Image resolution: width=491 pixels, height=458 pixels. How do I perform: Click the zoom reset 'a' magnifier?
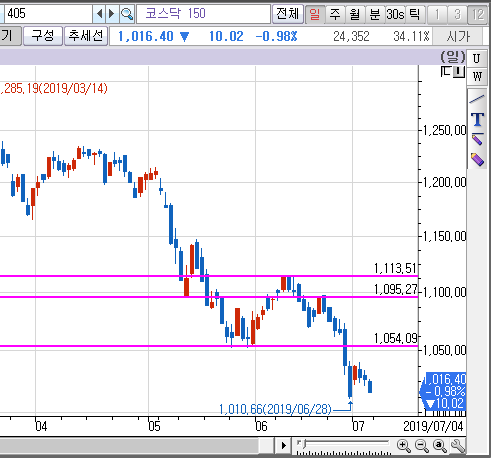coord(440,445)
